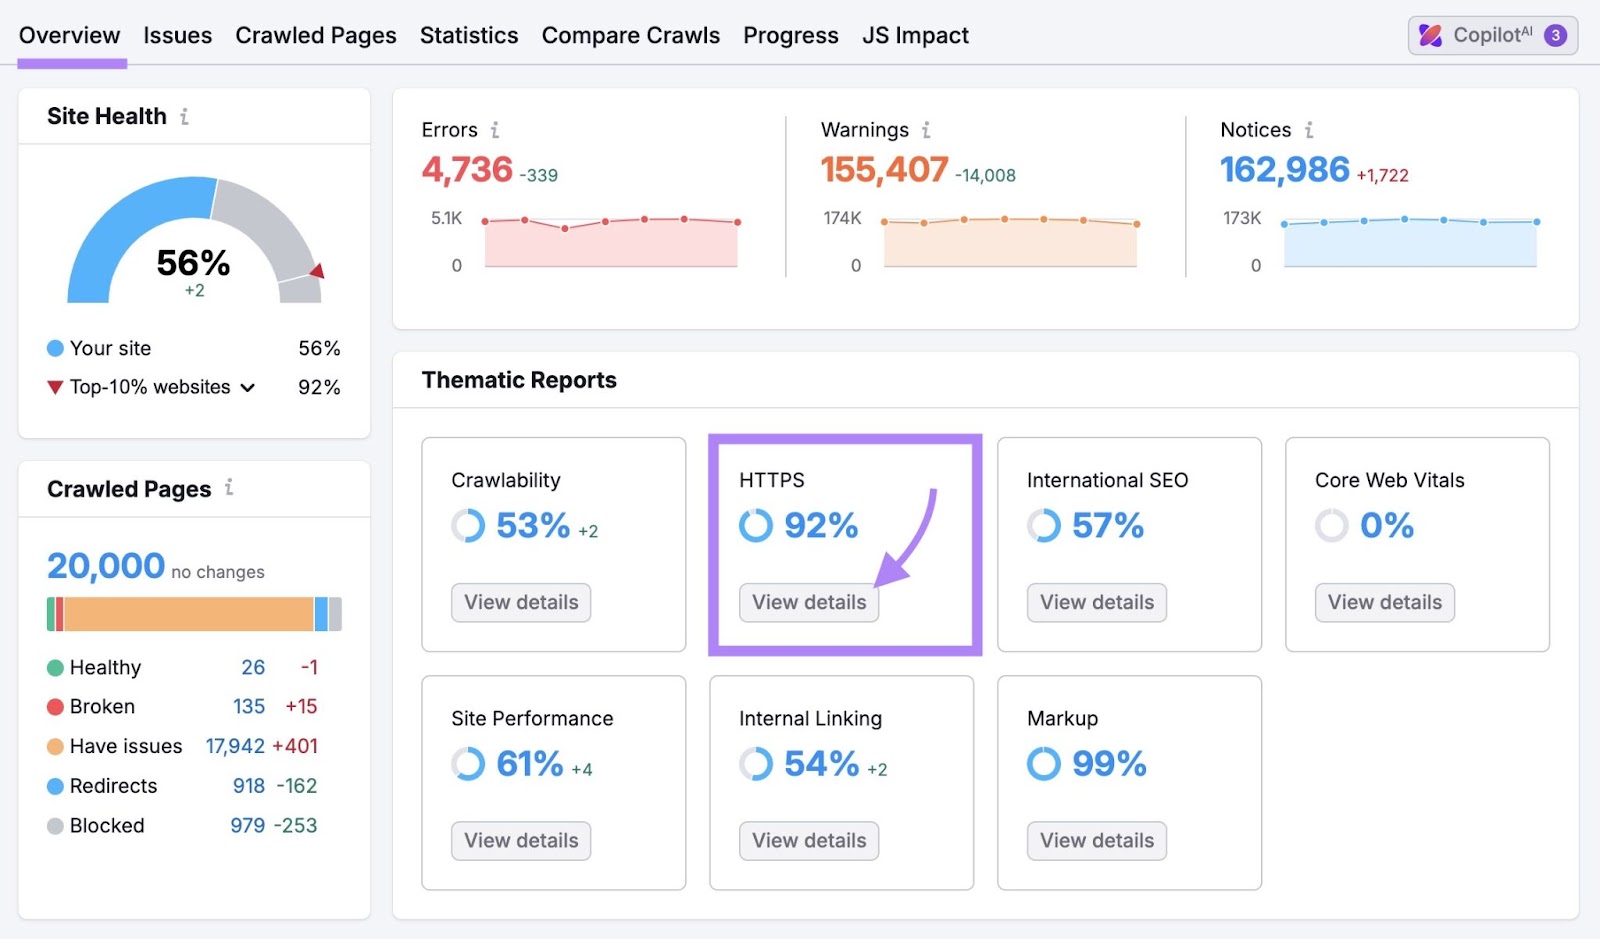1600x939 pixels.
Task: View details for the HTTPS report
Action: point(808,602)
